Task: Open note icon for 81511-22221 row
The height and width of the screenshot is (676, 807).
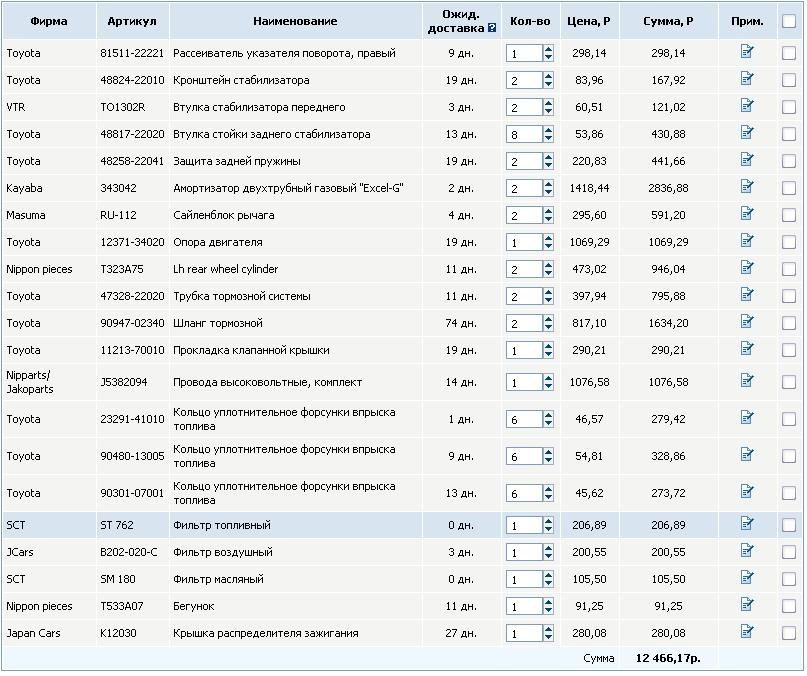Action: pyautogui.click(x=747, y=51)
